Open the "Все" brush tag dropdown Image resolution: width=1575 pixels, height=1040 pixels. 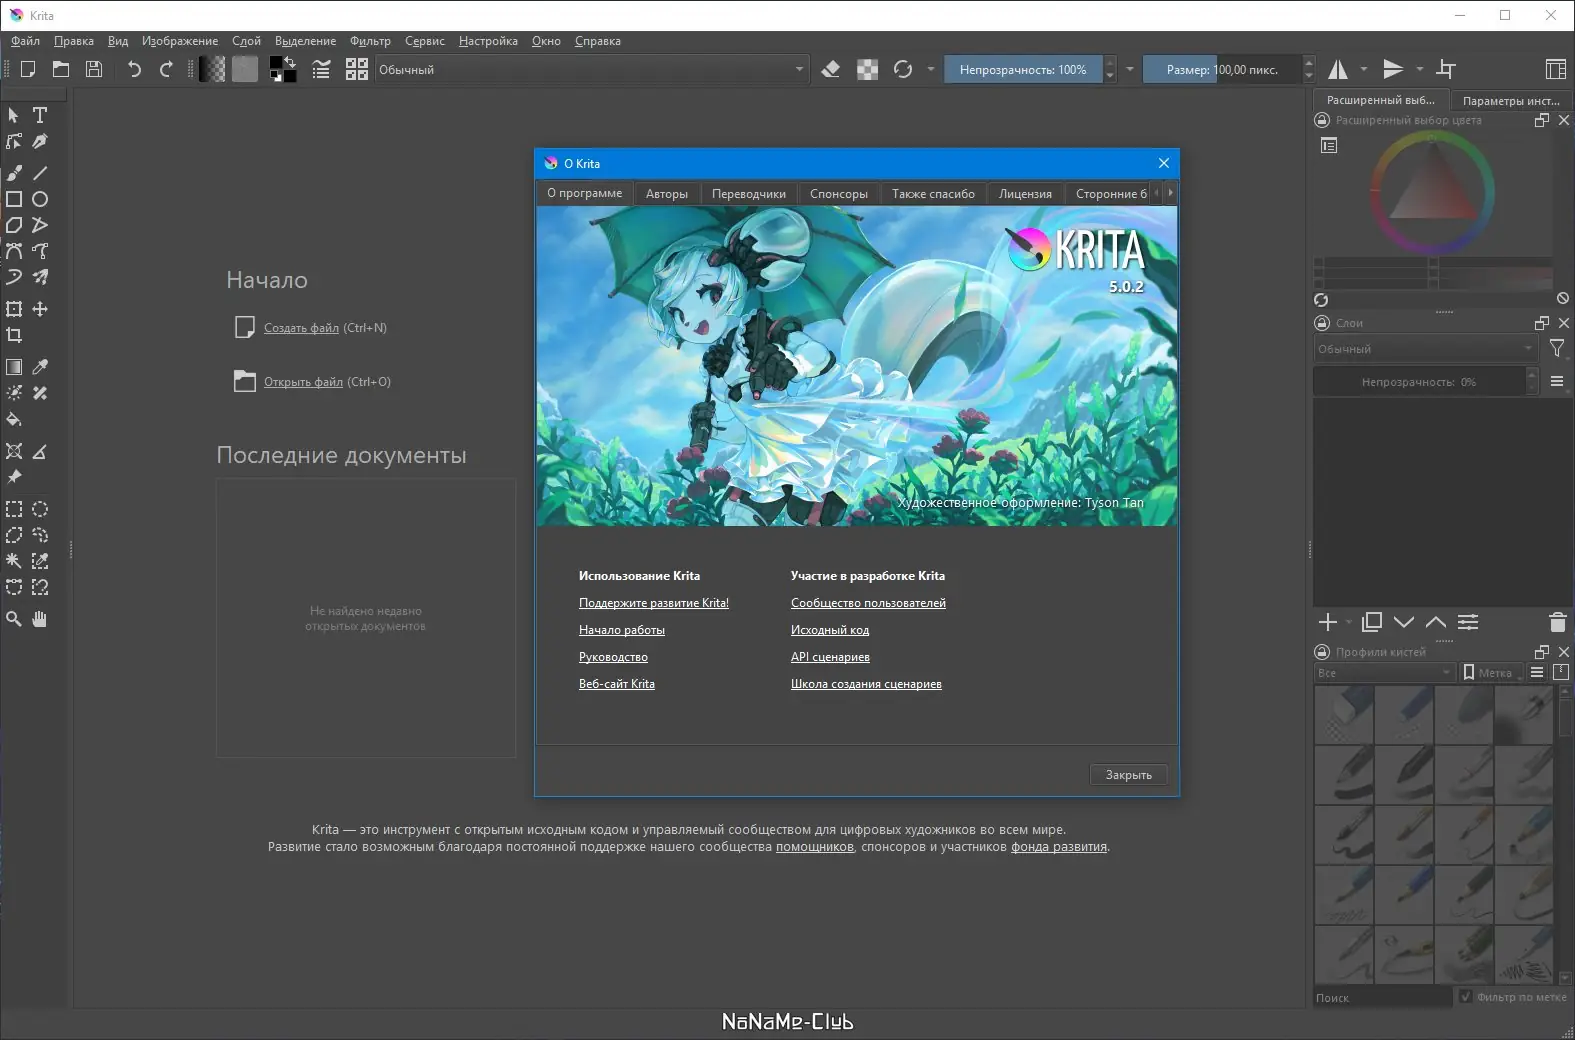point(1384,673)
